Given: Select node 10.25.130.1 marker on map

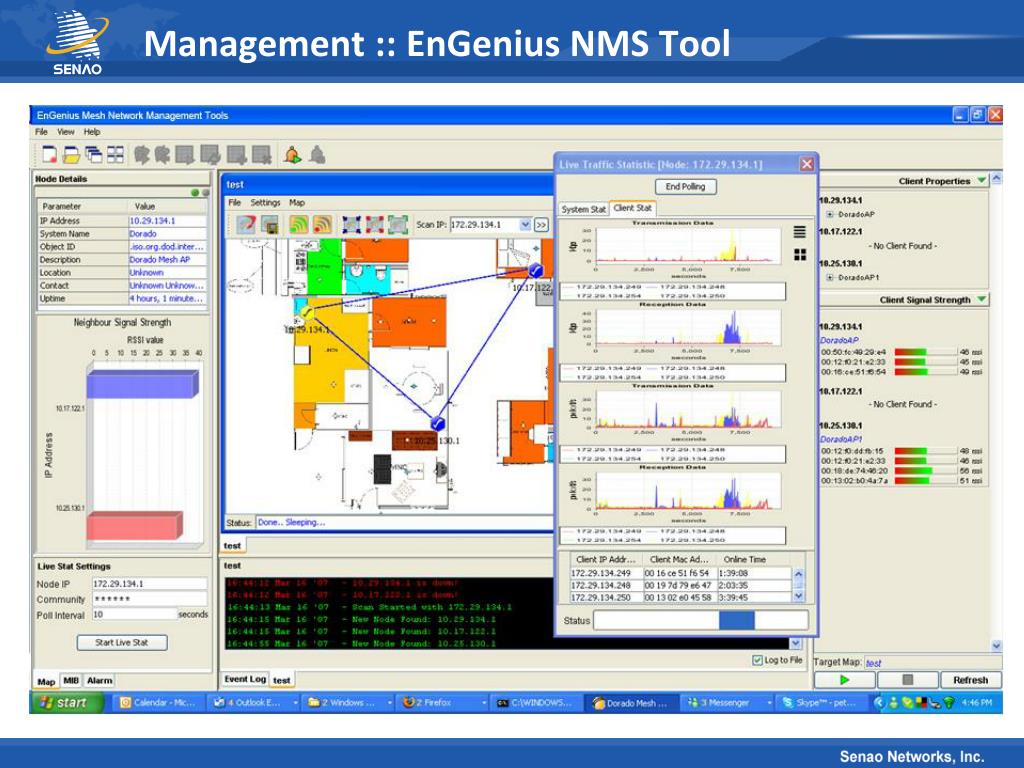Looking at the screenshot, I should click(438, 424).
